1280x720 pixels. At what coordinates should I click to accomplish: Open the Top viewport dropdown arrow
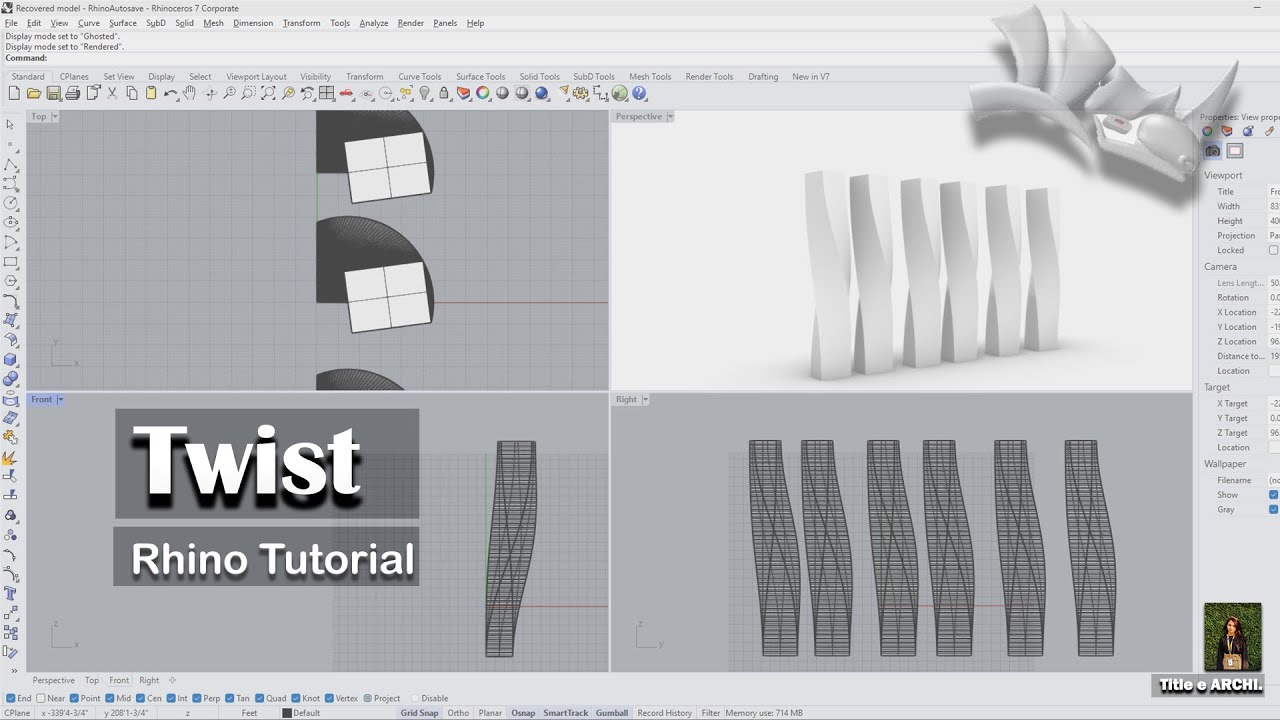[x=54, y=116]
